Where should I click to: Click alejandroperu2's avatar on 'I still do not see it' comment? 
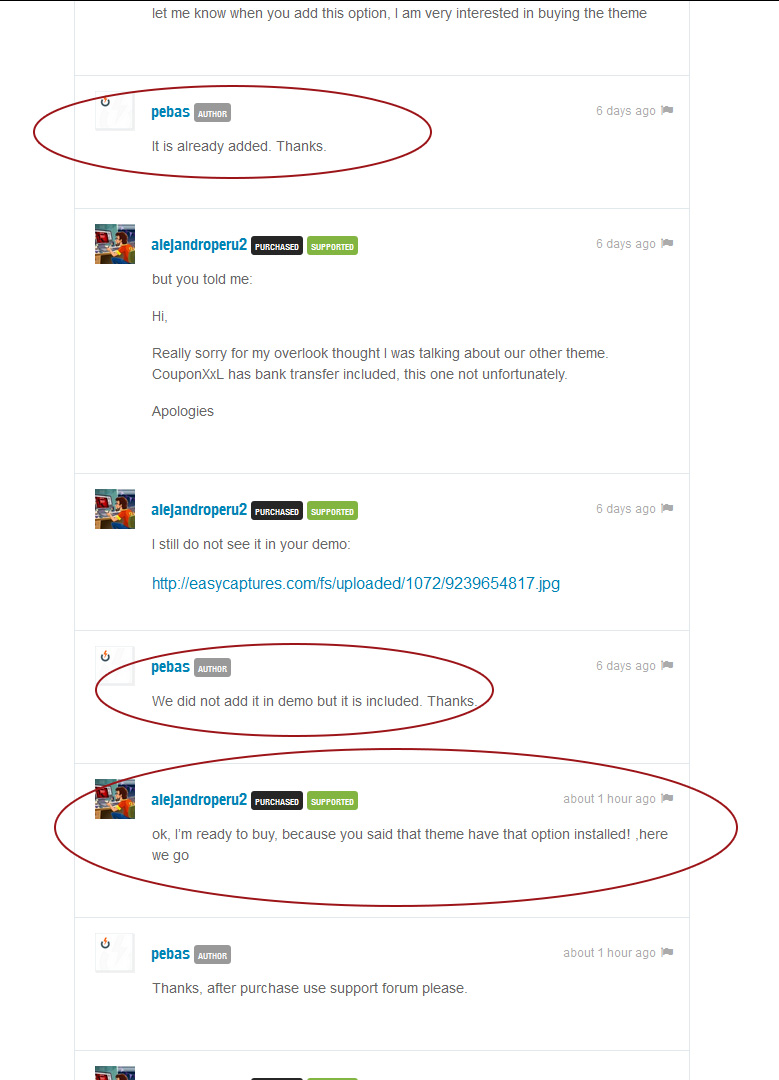pyautogui.click(x=115, y=509)
